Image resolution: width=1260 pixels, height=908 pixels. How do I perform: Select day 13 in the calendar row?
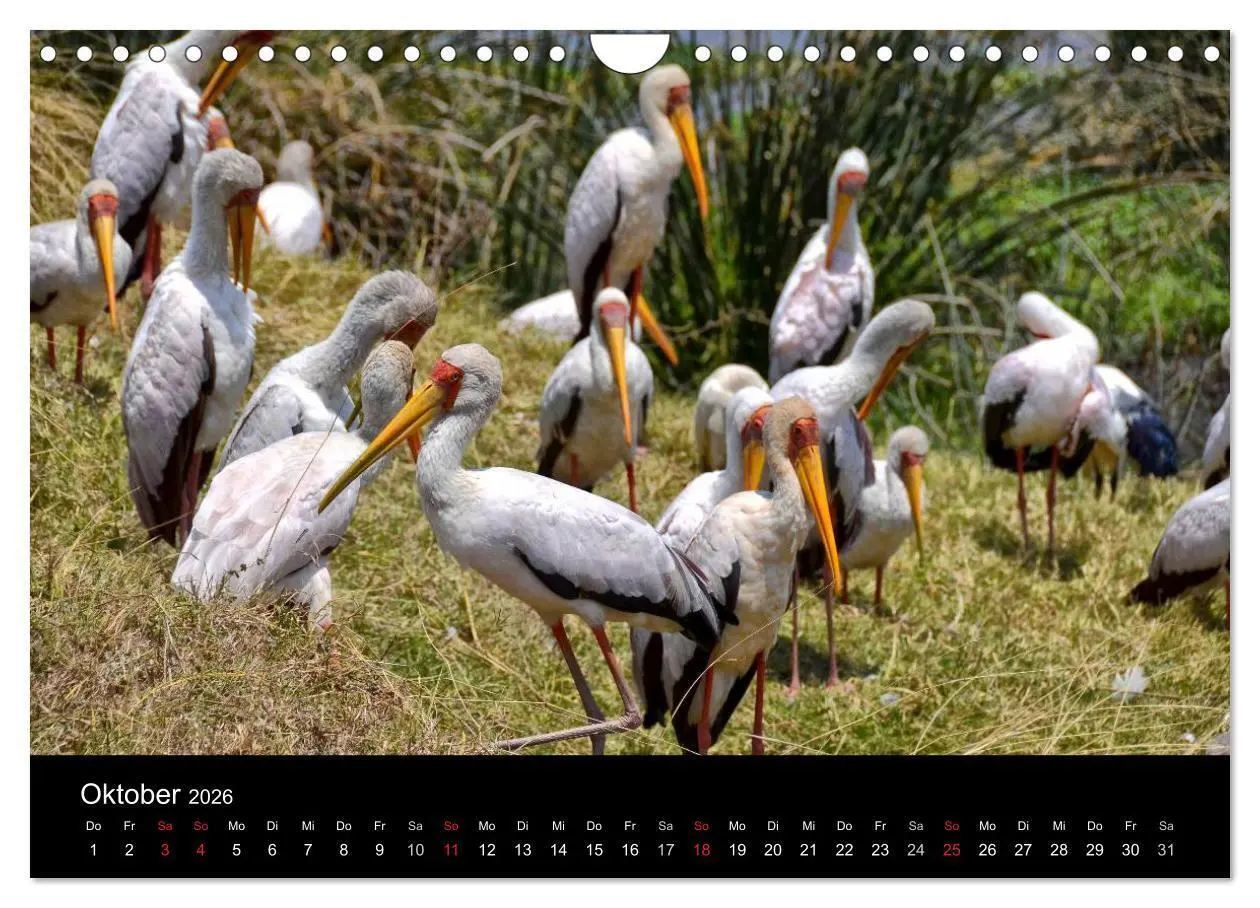[x=523, y=850]
